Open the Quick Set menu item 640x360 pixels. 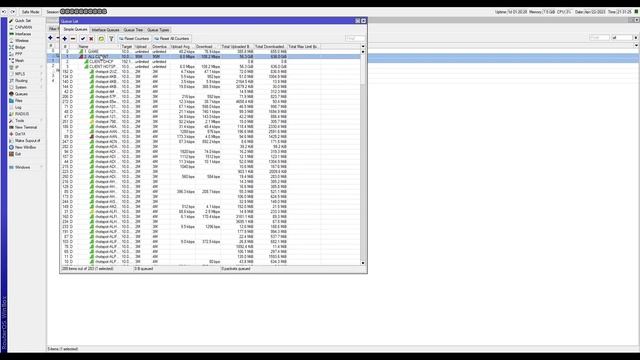(x=22, y=20)
